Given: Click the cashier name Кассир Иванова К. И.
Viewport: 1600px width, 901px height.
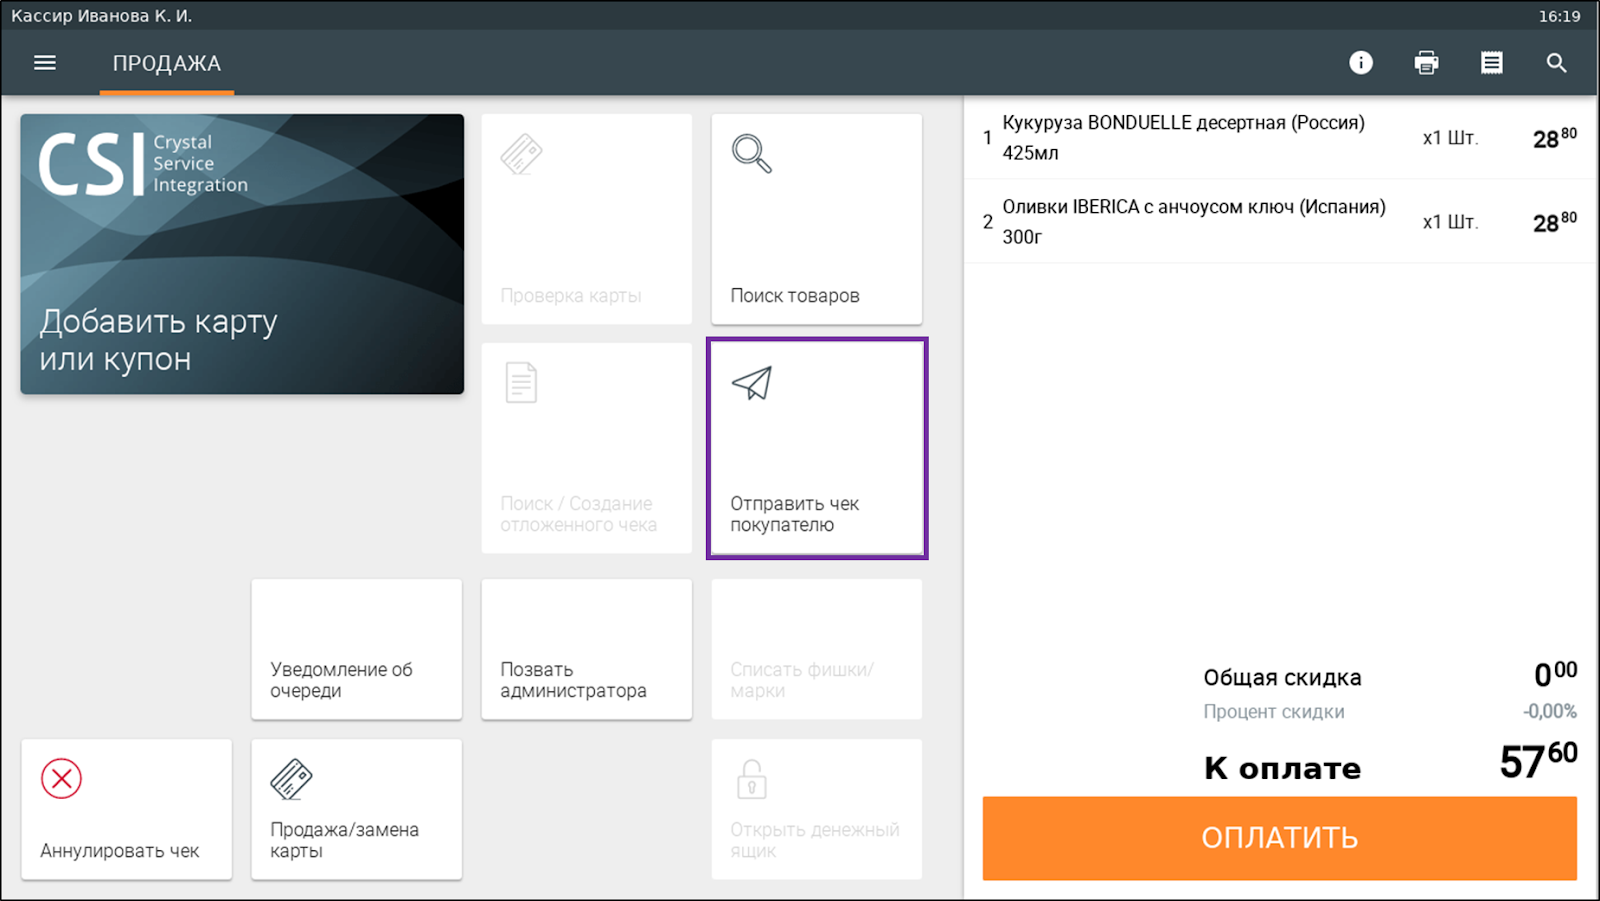Looking at the screenshot, I should tap(102, 16).
